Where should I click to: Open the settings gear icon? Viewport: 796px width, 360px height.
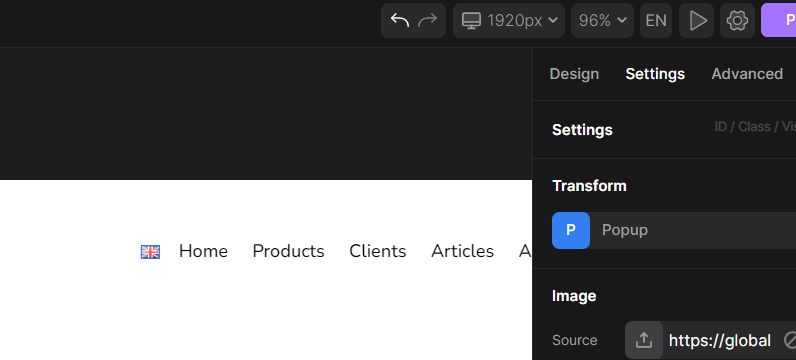[x=737, y=20]
